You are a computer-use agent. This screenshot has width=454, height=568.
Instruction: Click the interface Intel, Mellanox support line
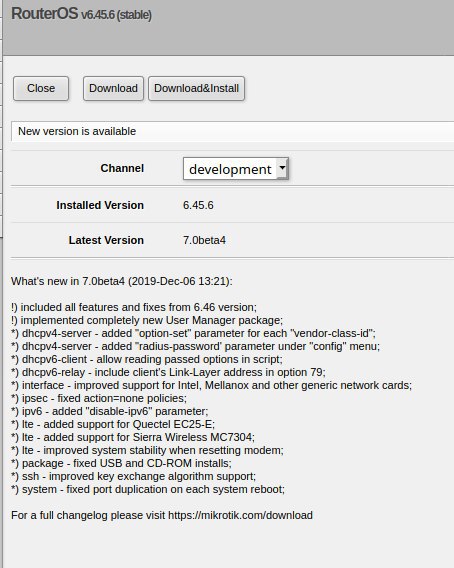(212, 385)
